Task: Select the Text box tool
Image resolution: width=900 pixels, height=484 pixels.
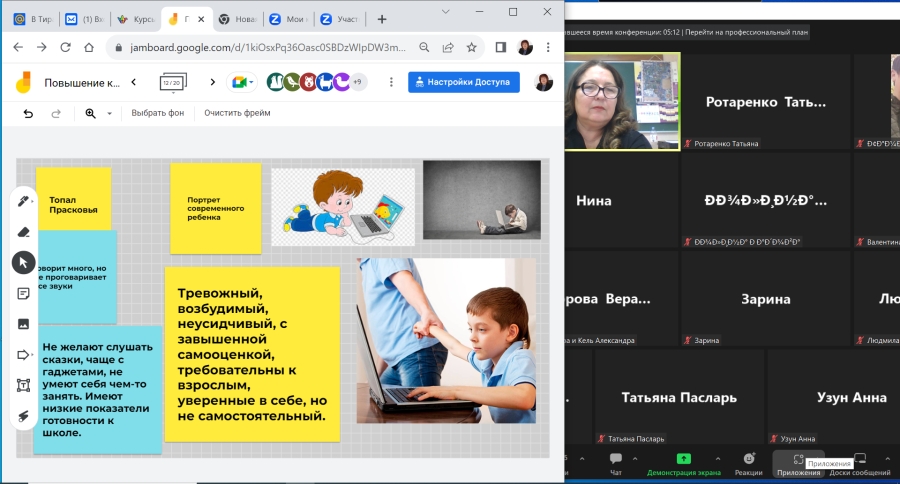Action: [x=24, y=385]
